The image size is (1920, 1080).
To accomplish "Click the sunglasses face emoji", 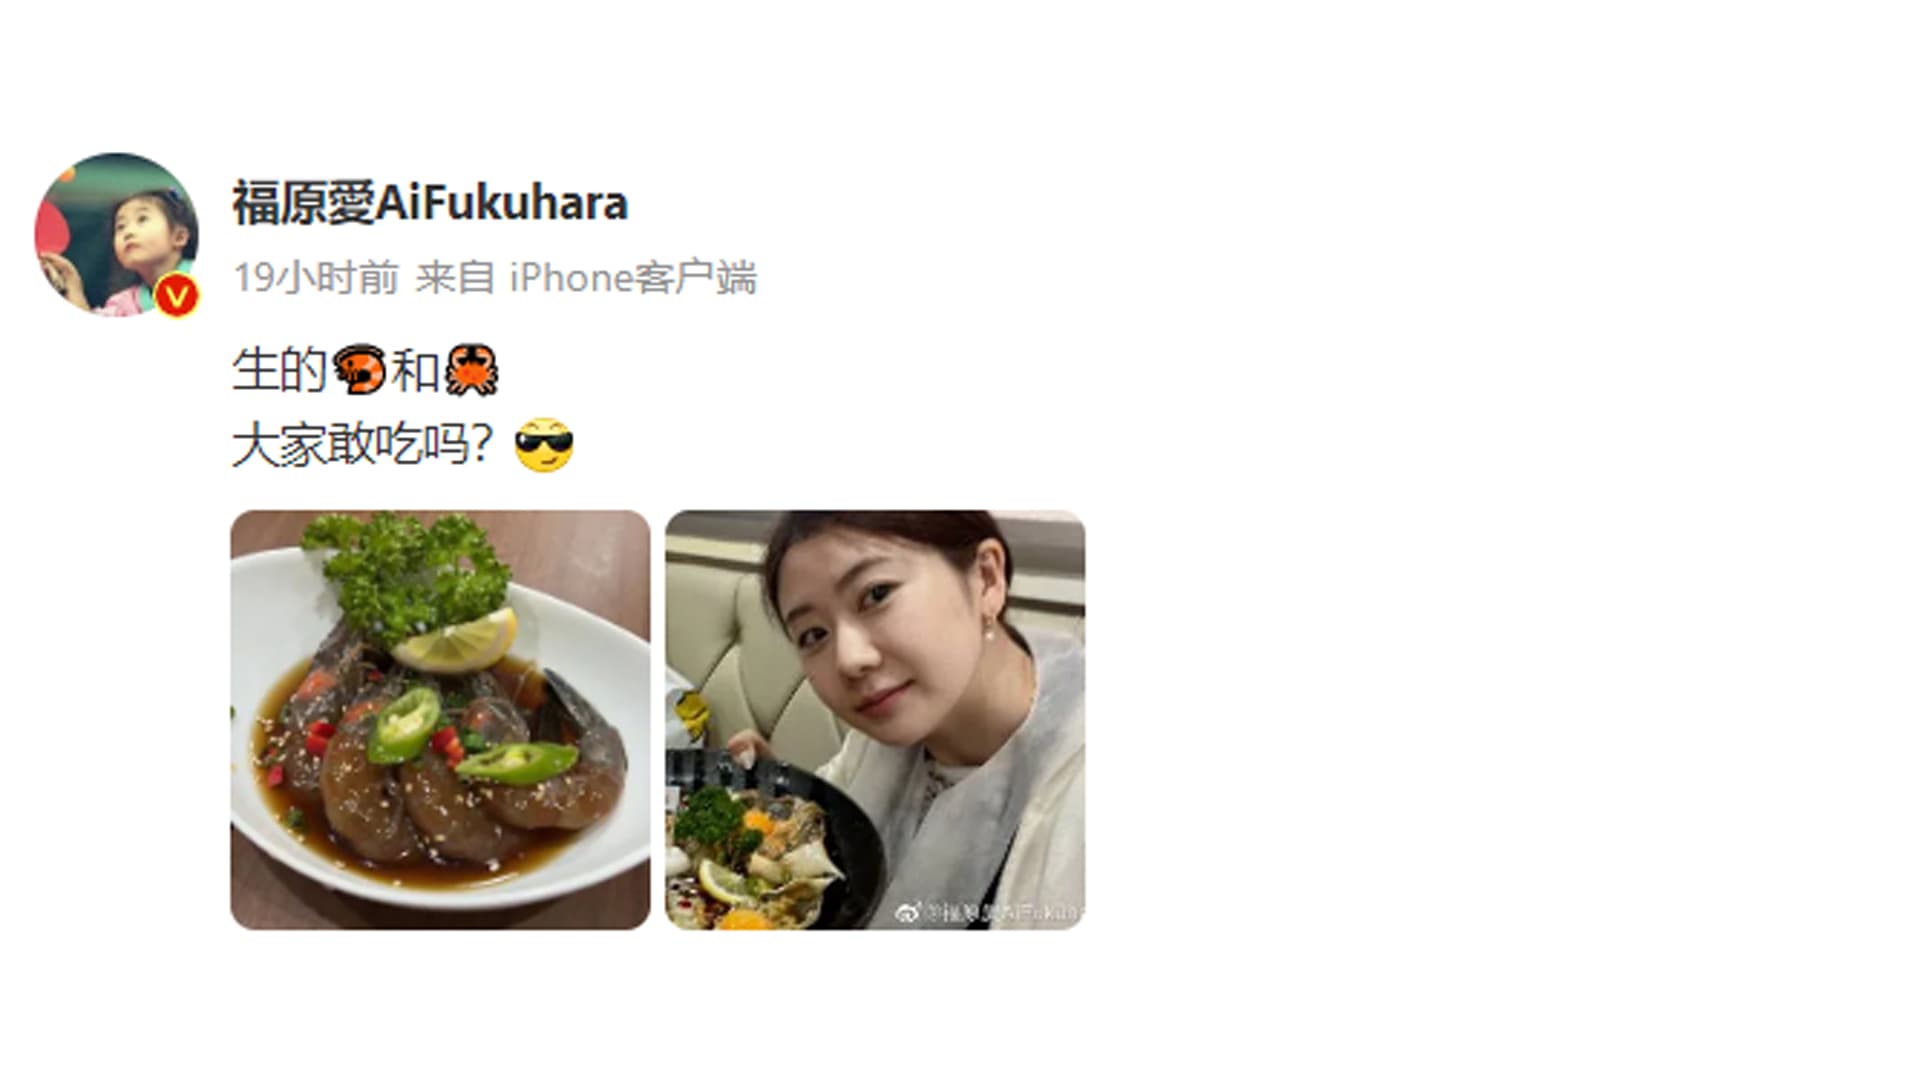I will (x=544, y=445).
